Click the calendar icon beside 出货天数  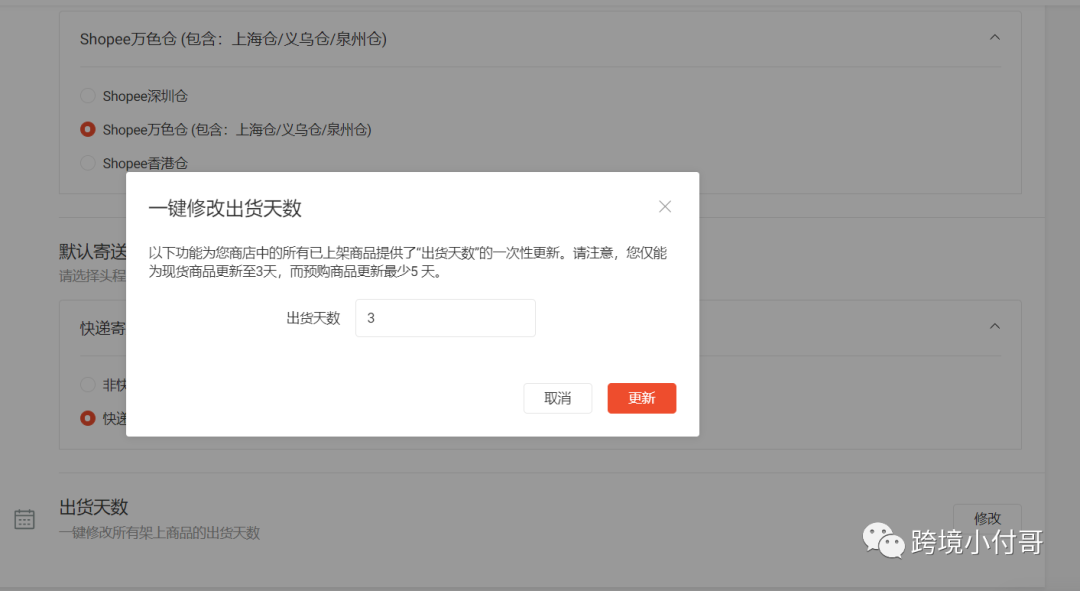click(x=24, y=519)
